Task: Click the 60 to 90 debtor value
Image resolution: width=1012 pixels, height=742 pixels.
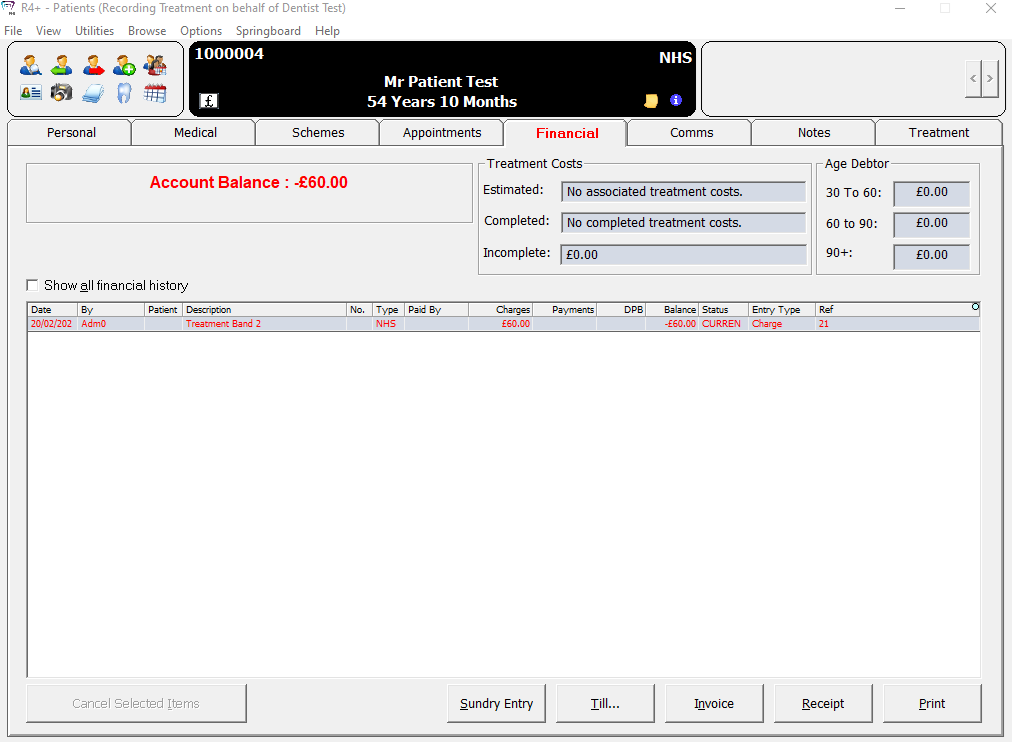Action: pos(931,223)
